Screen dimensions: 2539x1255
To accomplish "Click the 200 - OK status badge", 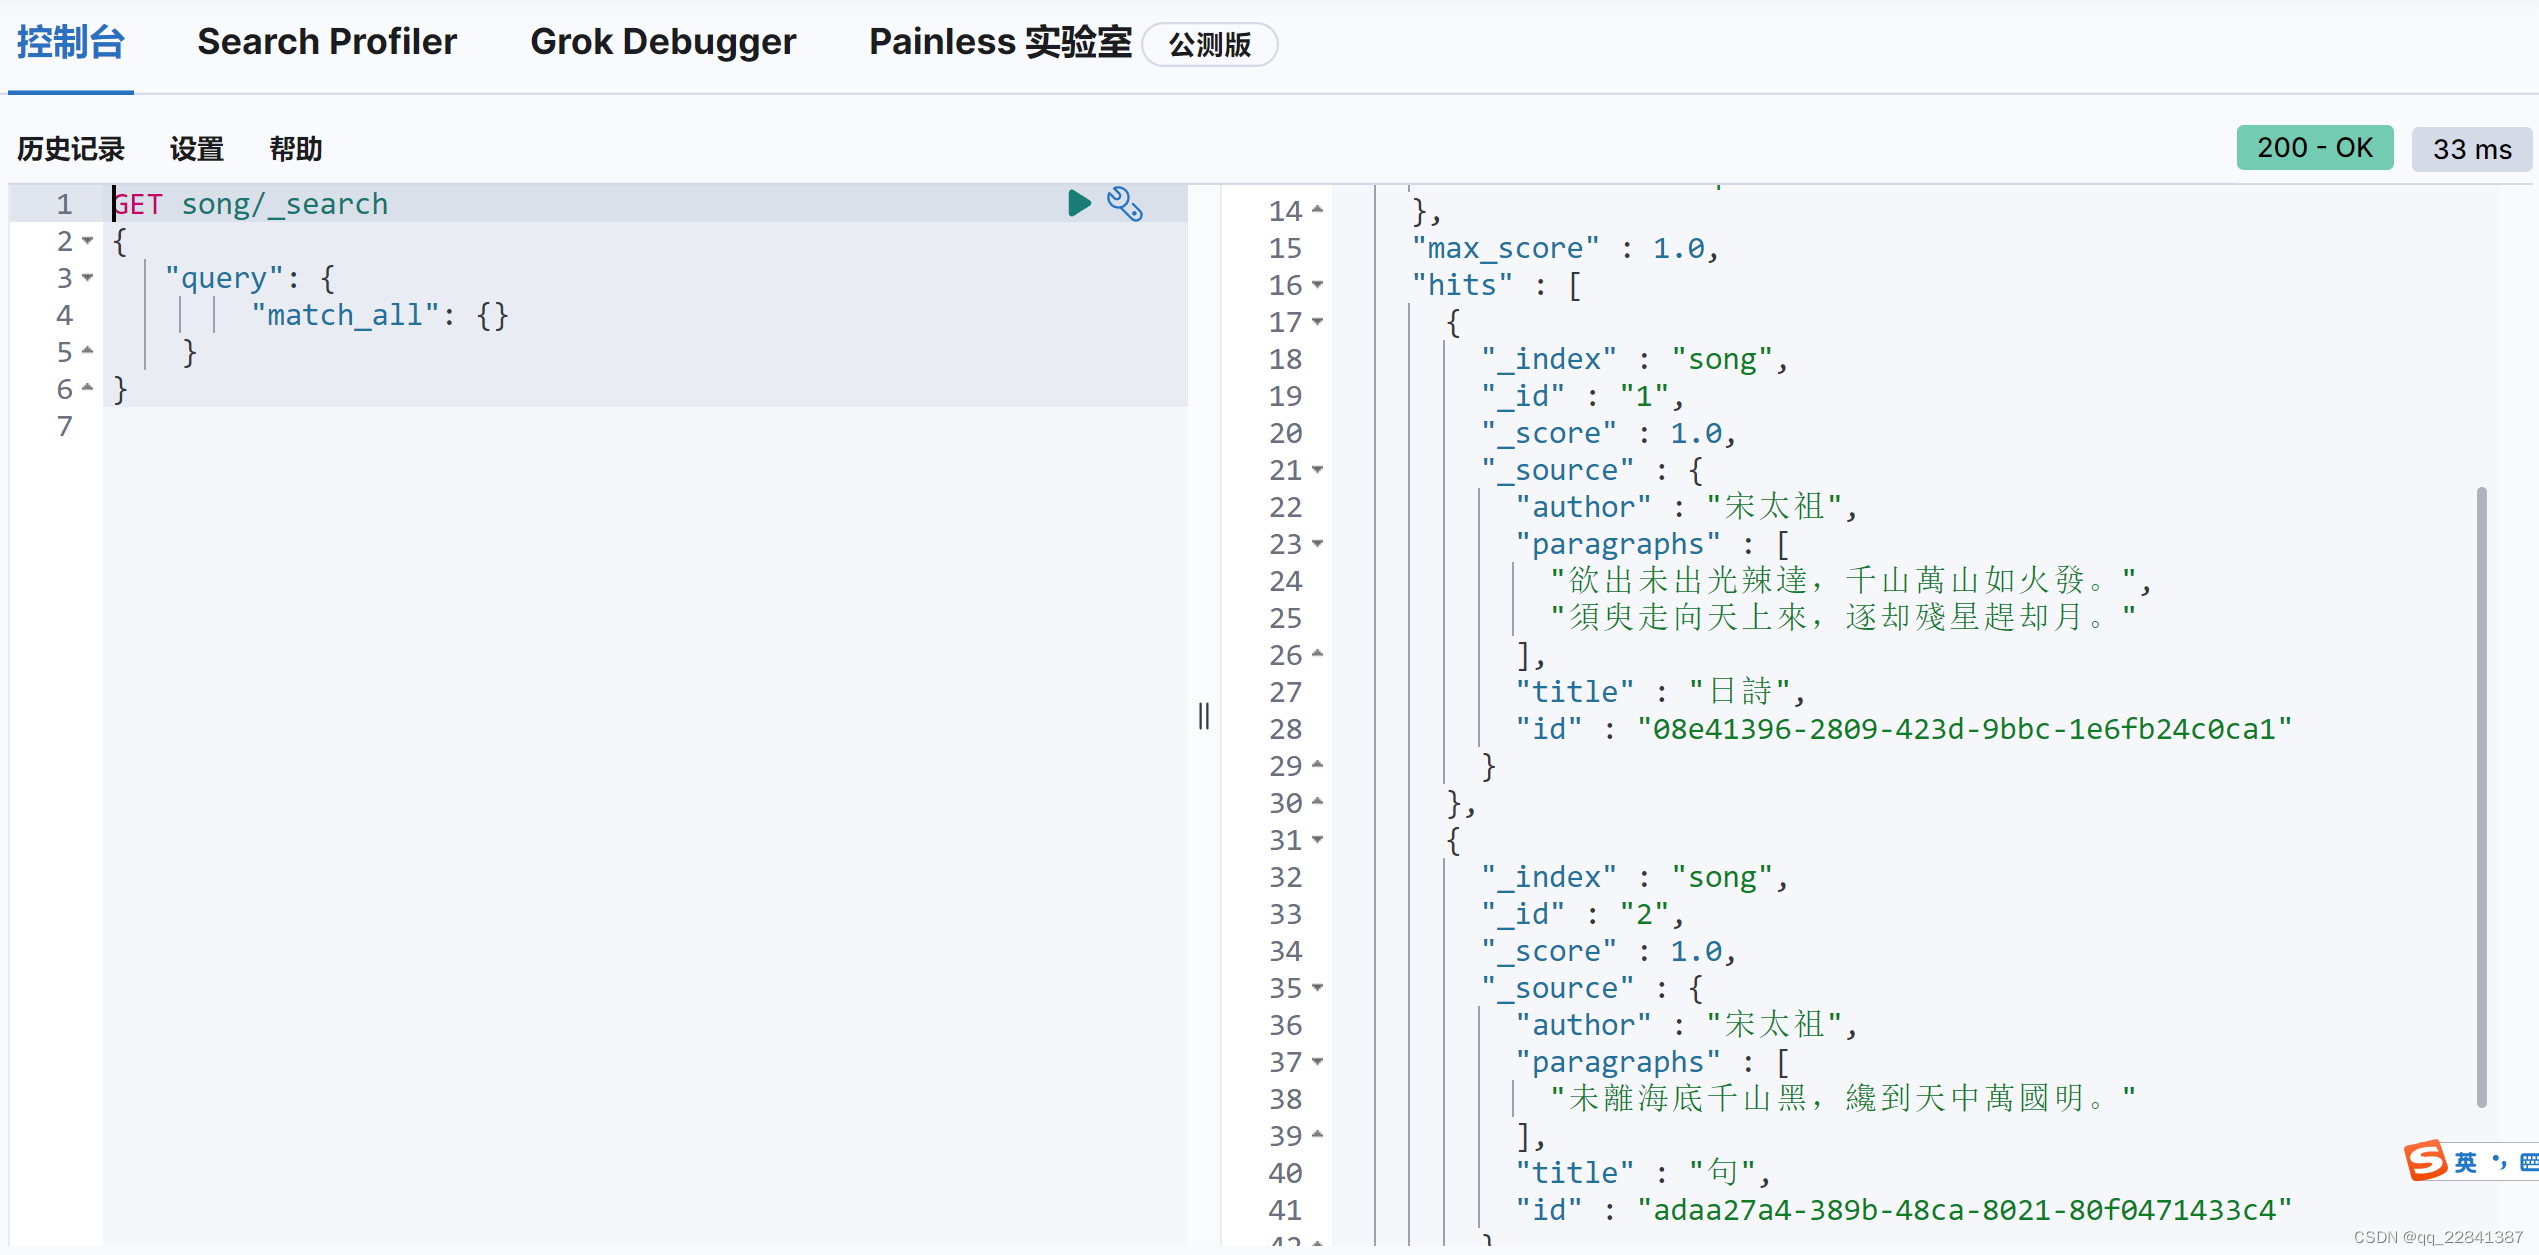I will (x=2315, y=148).
